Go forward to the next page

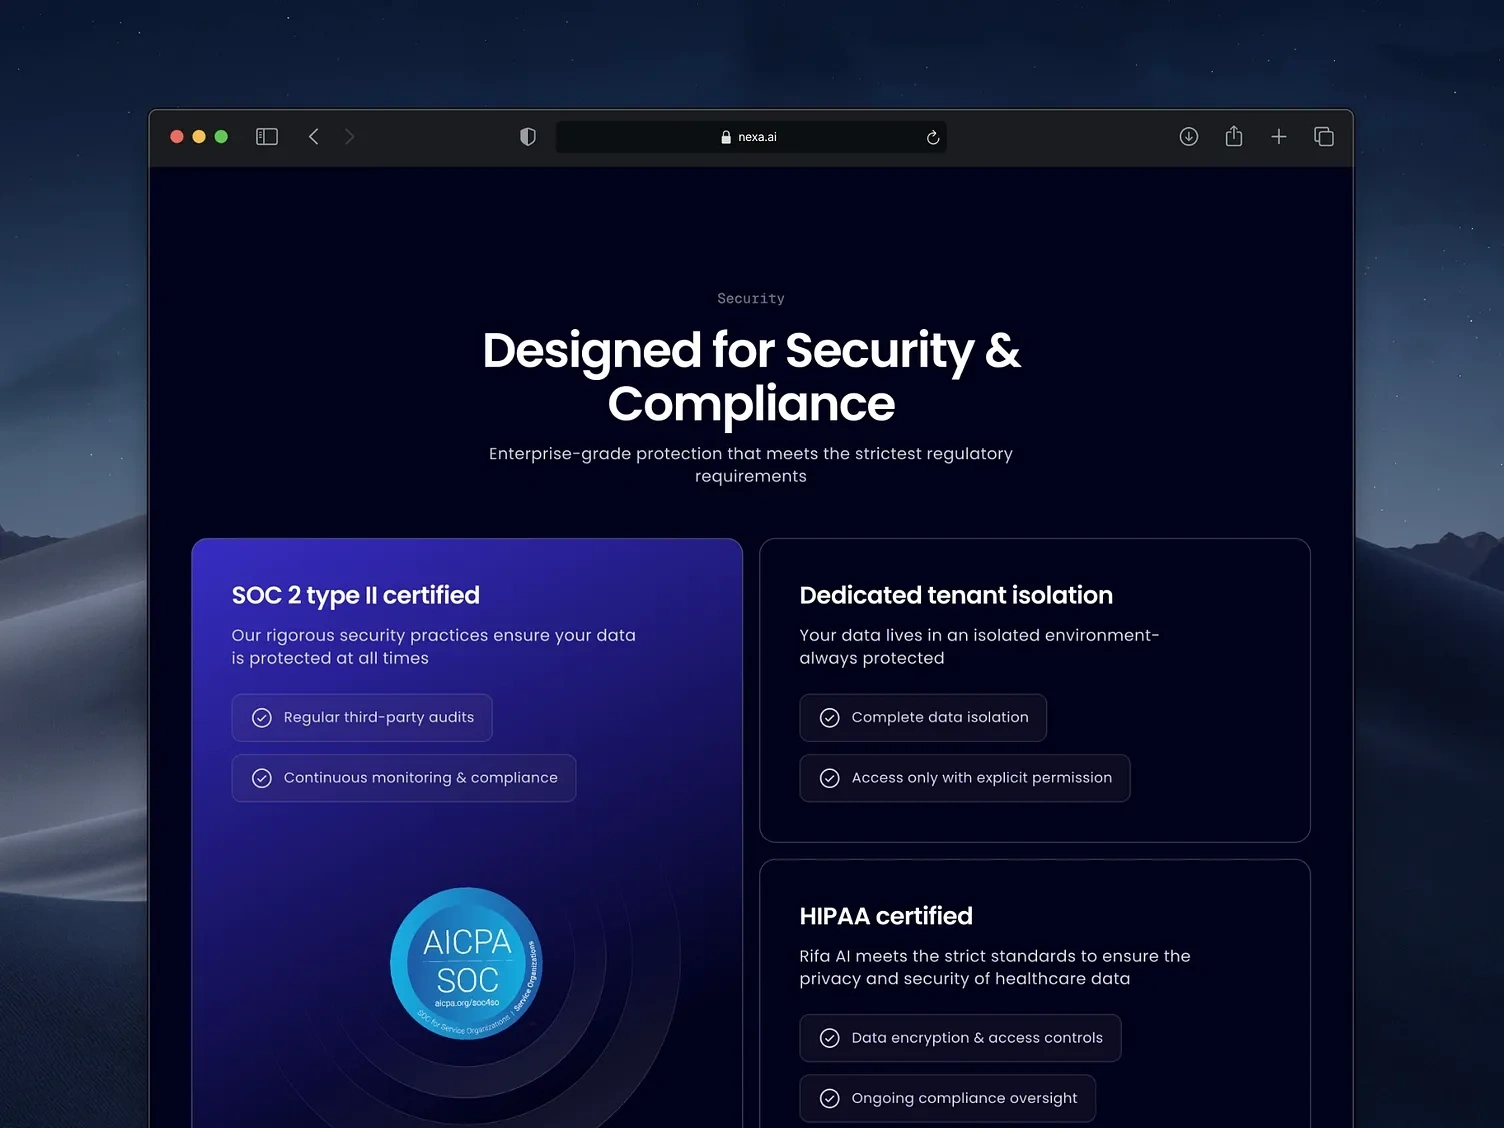[x=349, y=137]
